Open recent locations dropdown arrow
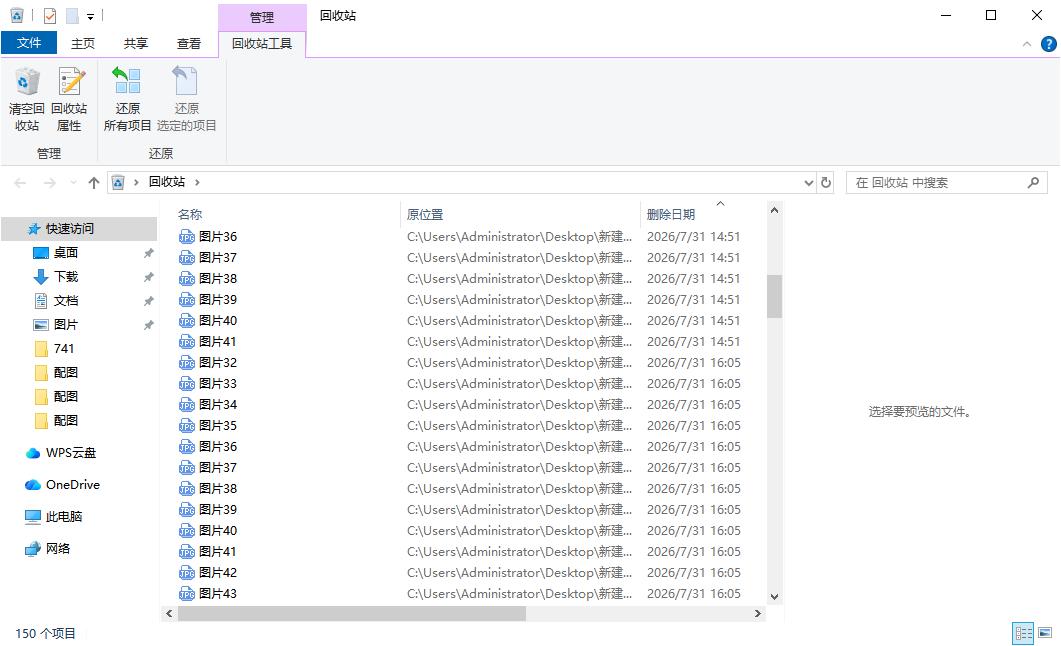The height and width of the screenshot is (646, 1061). tap(73, 183)
